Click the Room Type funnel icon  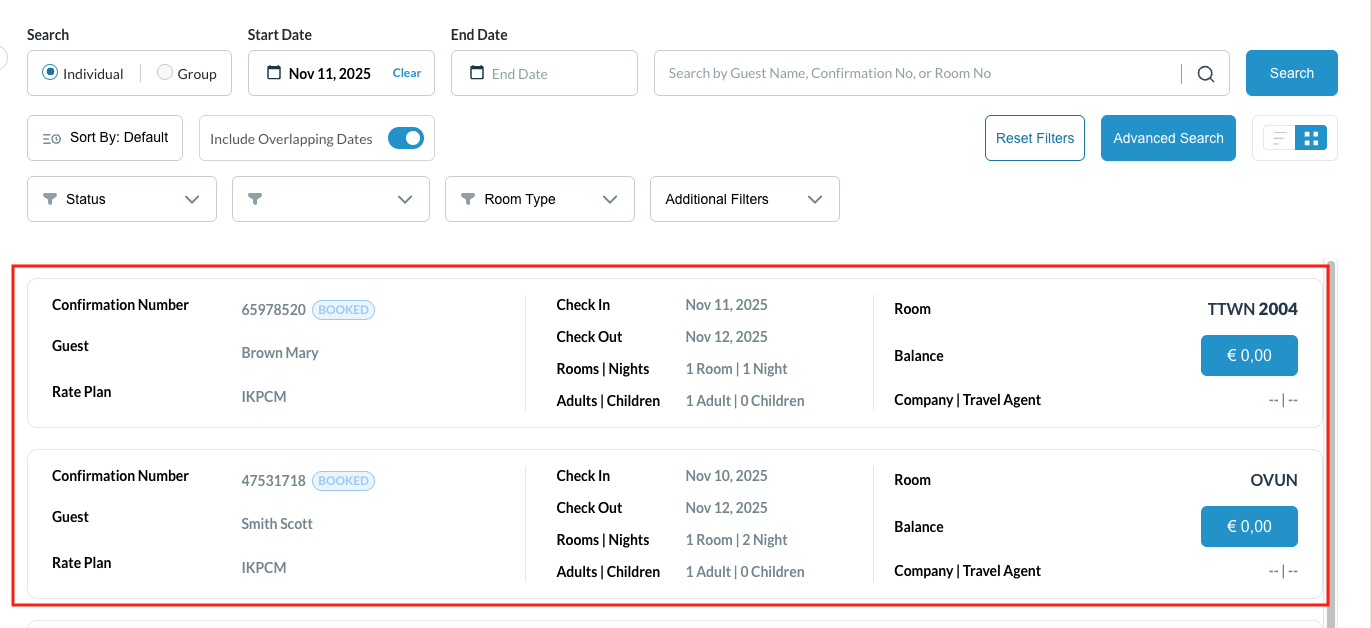point(468,199)
